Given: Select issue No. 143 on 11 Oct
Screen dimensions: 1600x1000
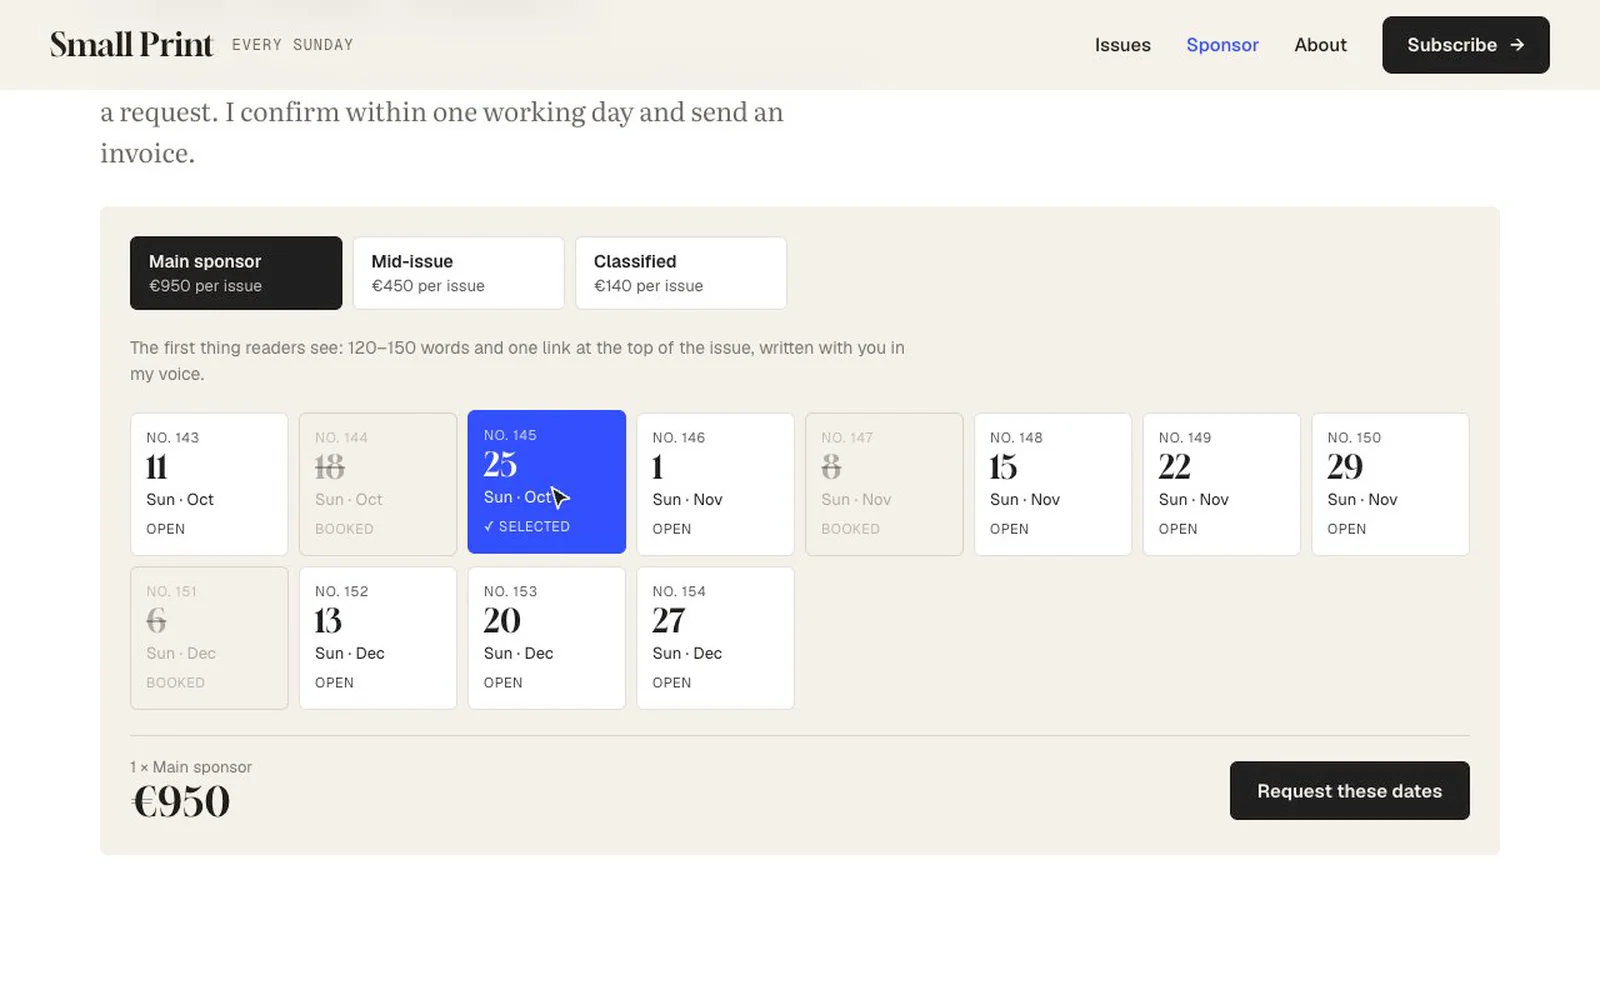Looking at the screenshot, I should click(209, 484).
